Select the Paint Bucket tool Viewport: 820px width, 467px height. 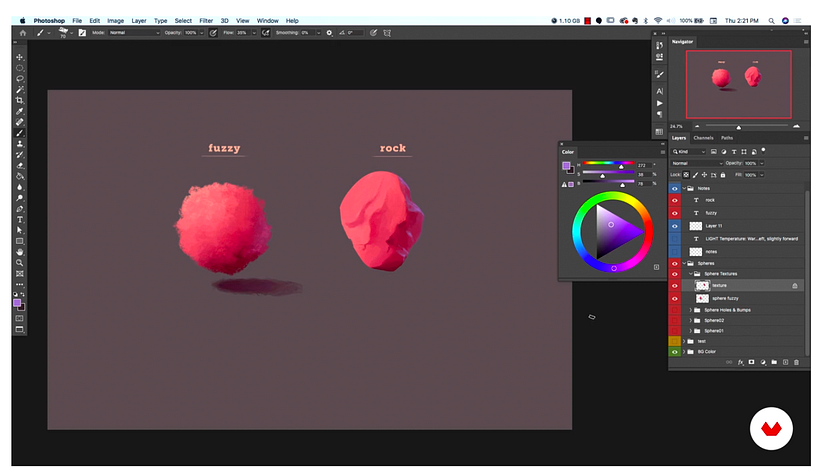tap(19, 176)
